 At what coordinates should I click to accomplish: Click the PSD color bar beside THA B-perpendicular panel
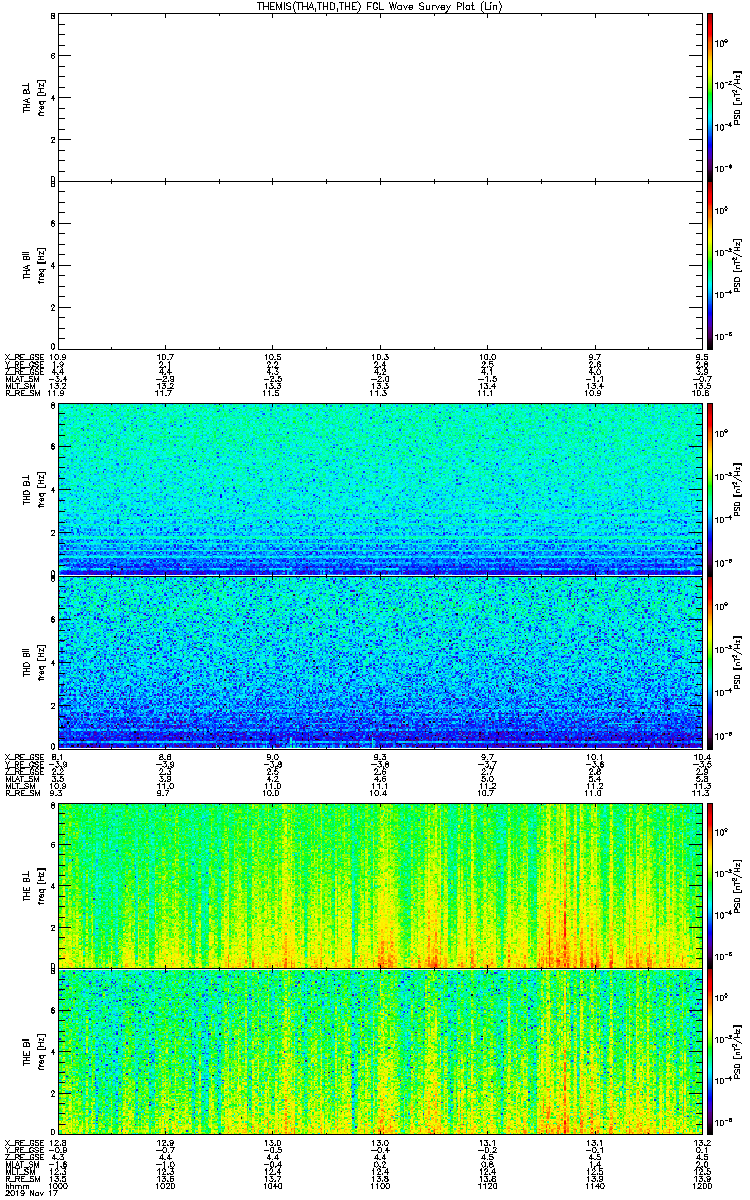point(710,97)
